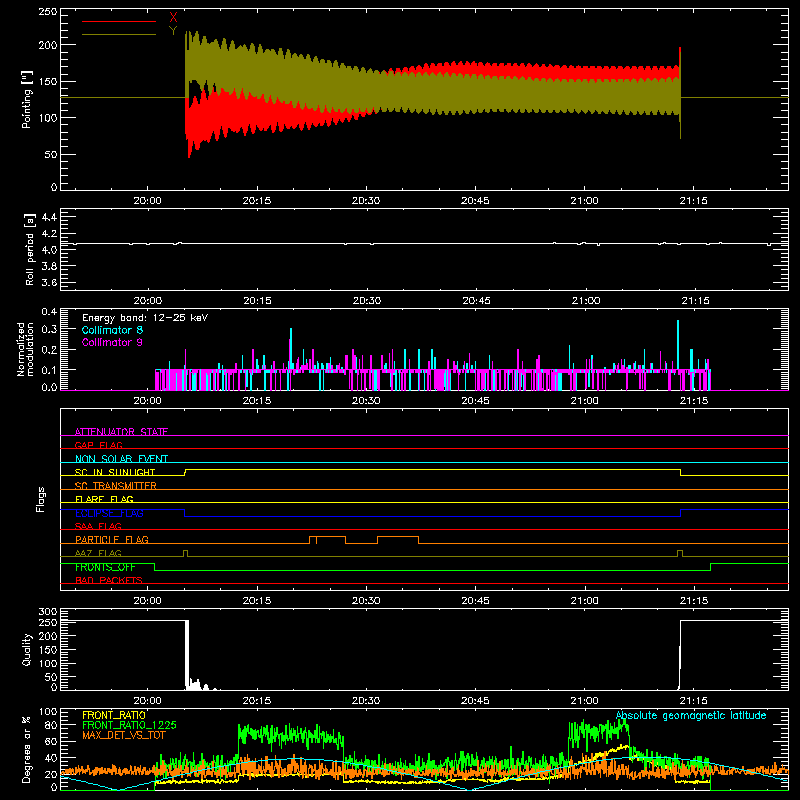Click the GAP_FLAG label
This screenshot has height=800, width=800.
98,445
